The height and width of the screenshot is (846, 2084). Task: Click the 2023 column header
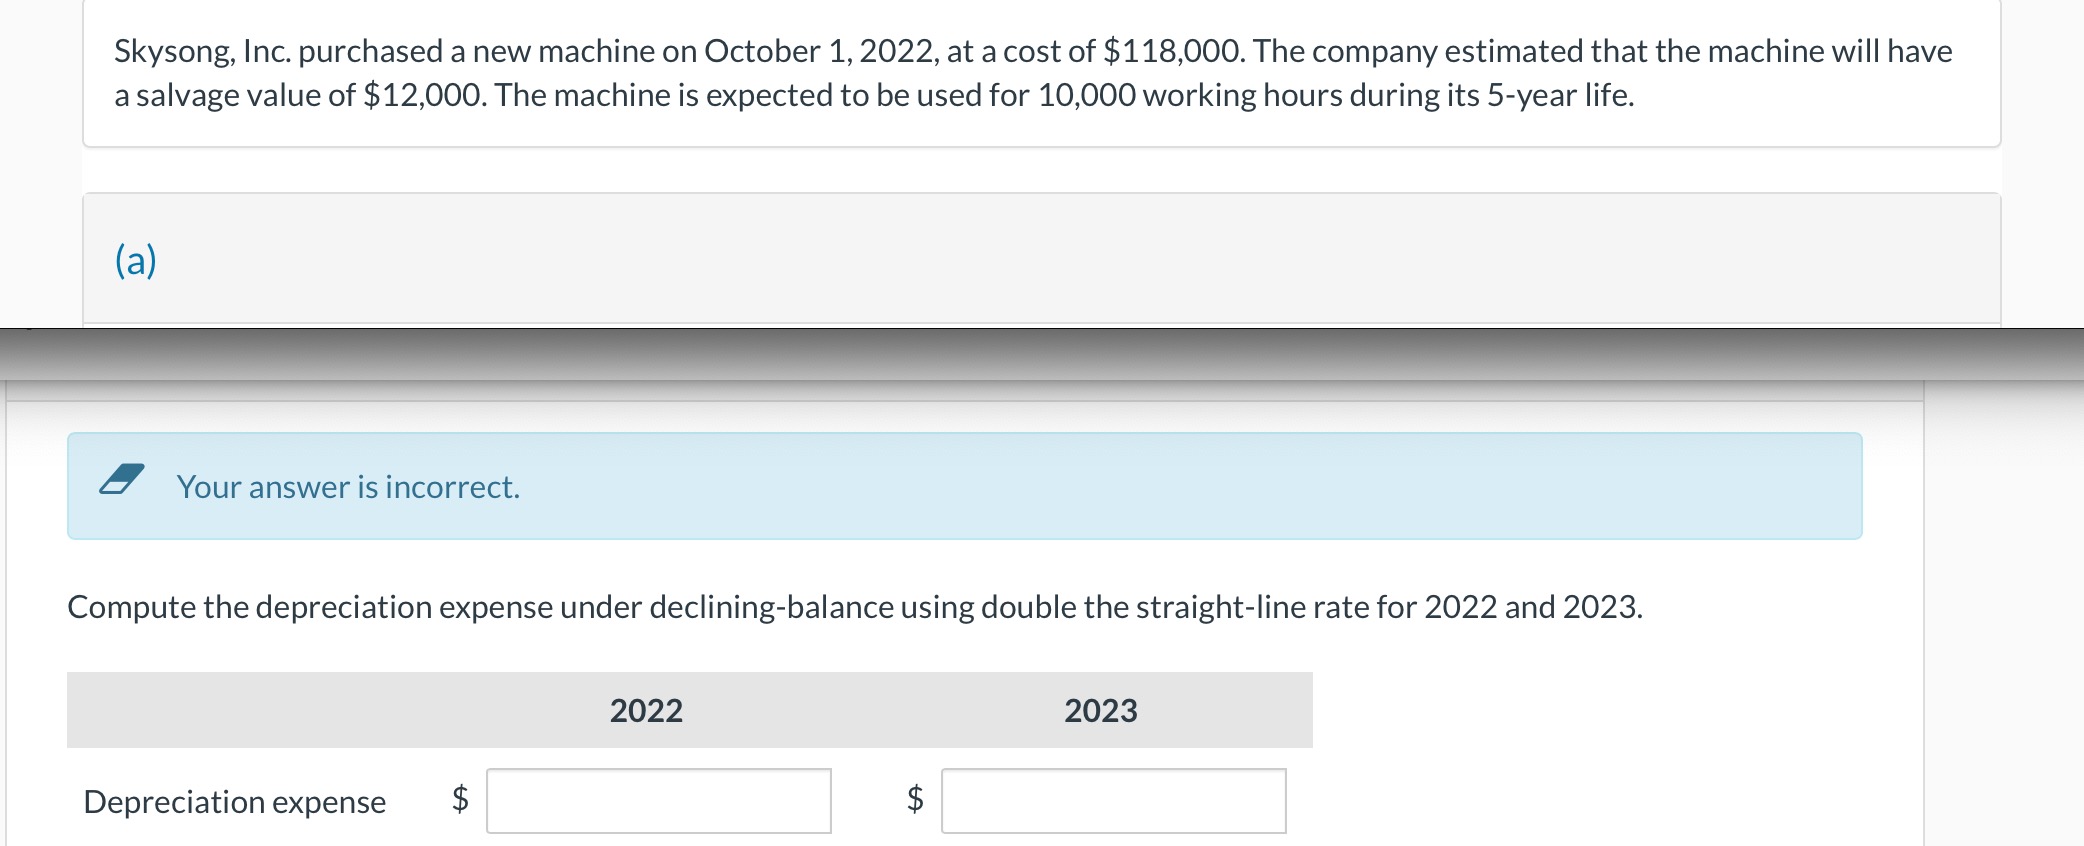[x=1101, y=711]
